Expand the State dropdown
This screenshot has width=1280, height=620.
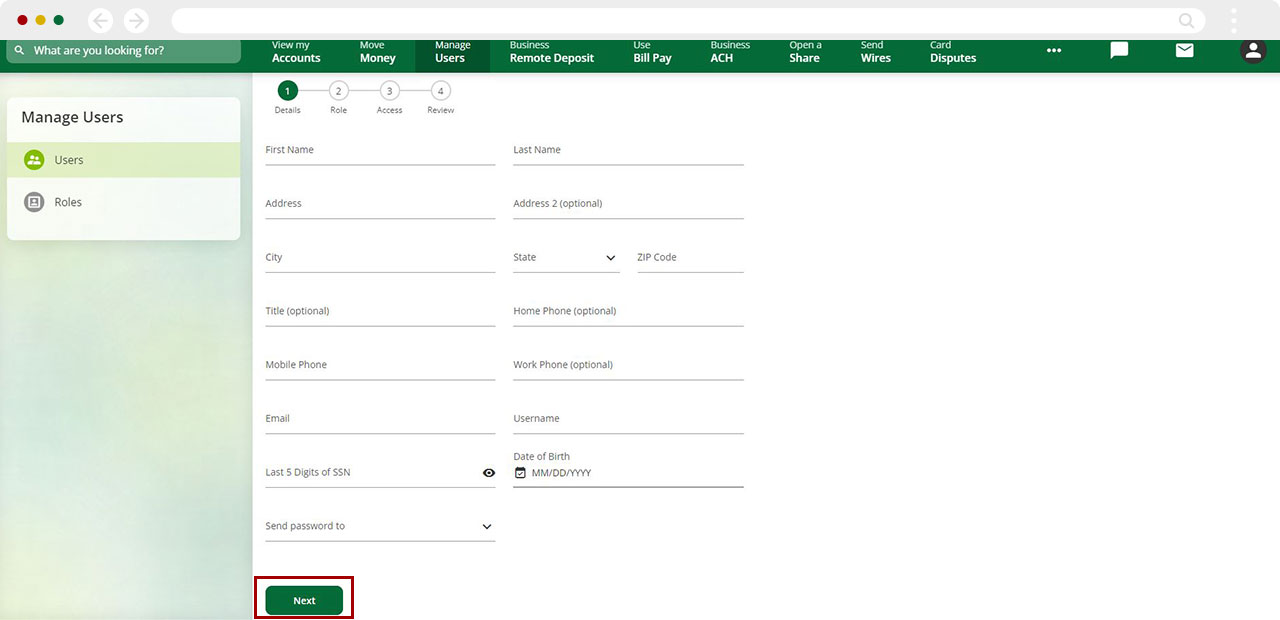point(610,258)
